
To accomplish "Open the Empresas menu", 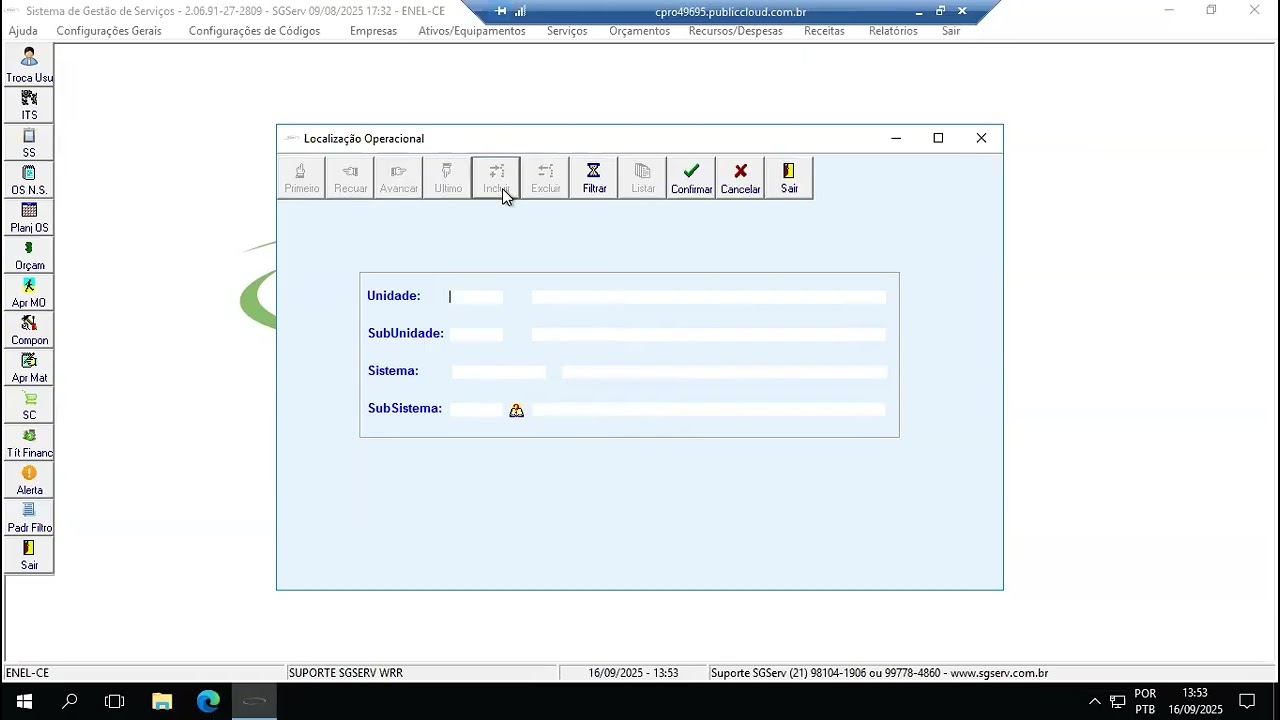I will [373, 31].
